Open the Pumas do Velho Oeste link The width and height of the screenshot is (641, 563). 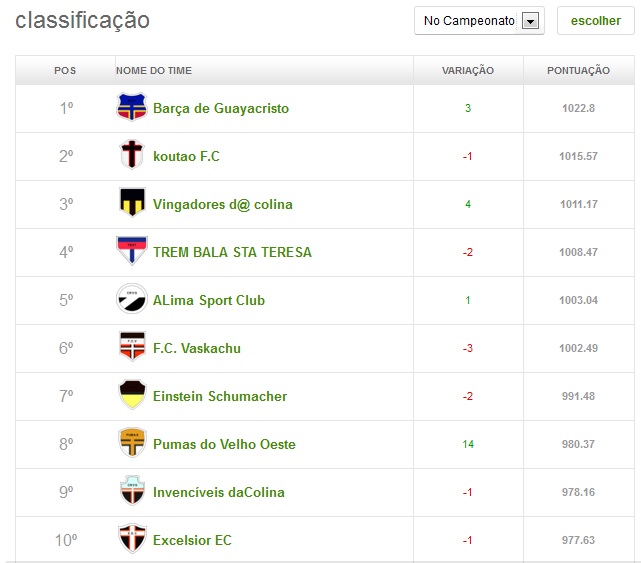click(224, 444)
